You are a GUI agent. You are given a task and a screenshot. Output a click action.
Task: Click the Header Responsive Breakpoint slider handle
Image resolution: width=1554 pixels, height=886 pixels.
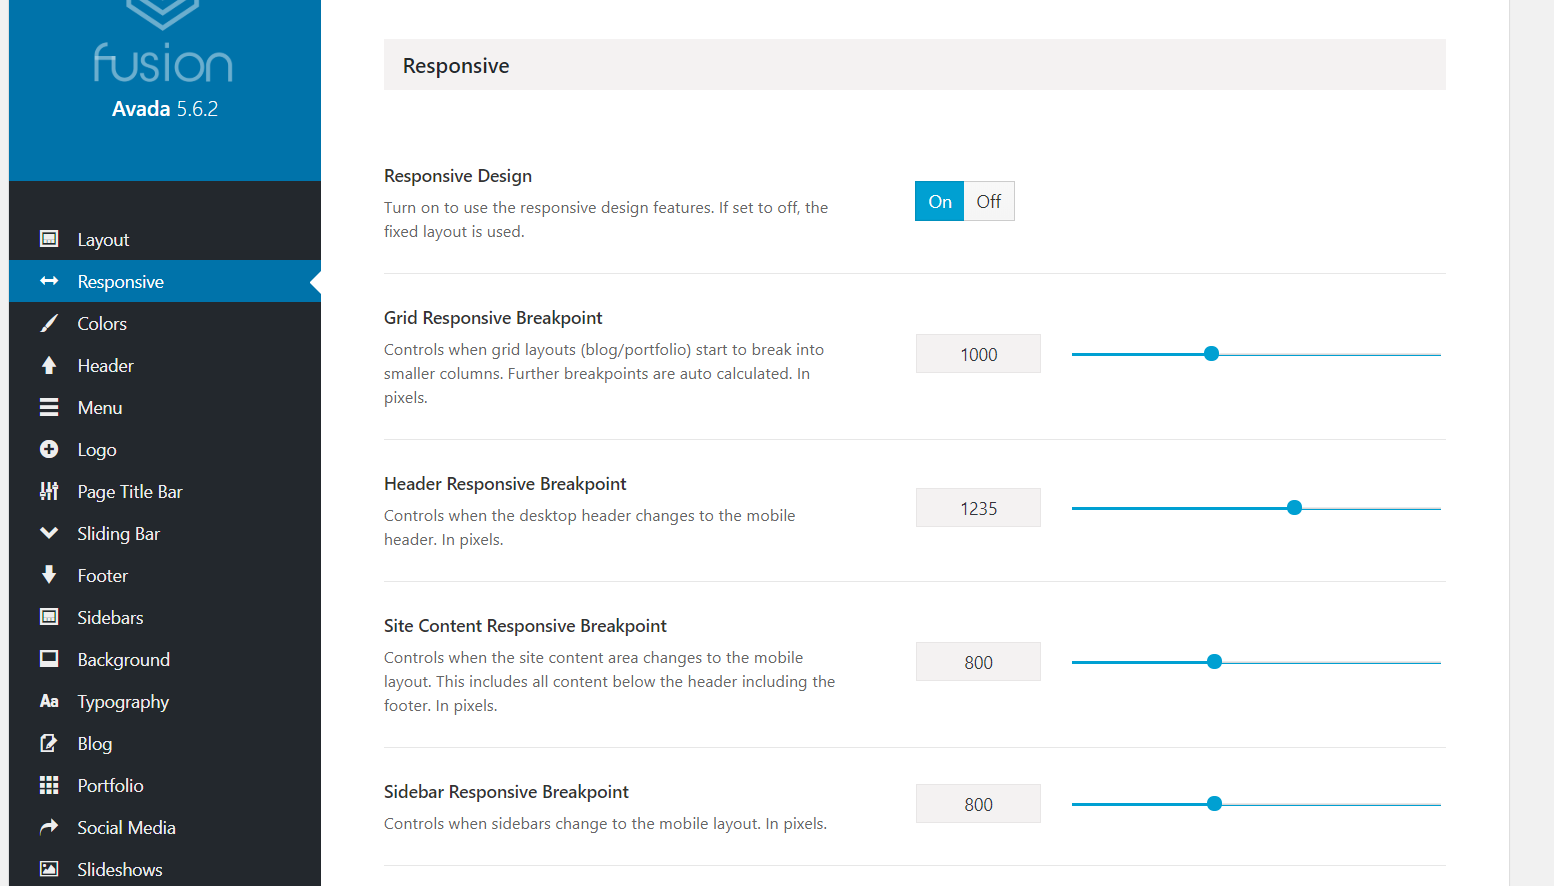tap(1294, 508)
